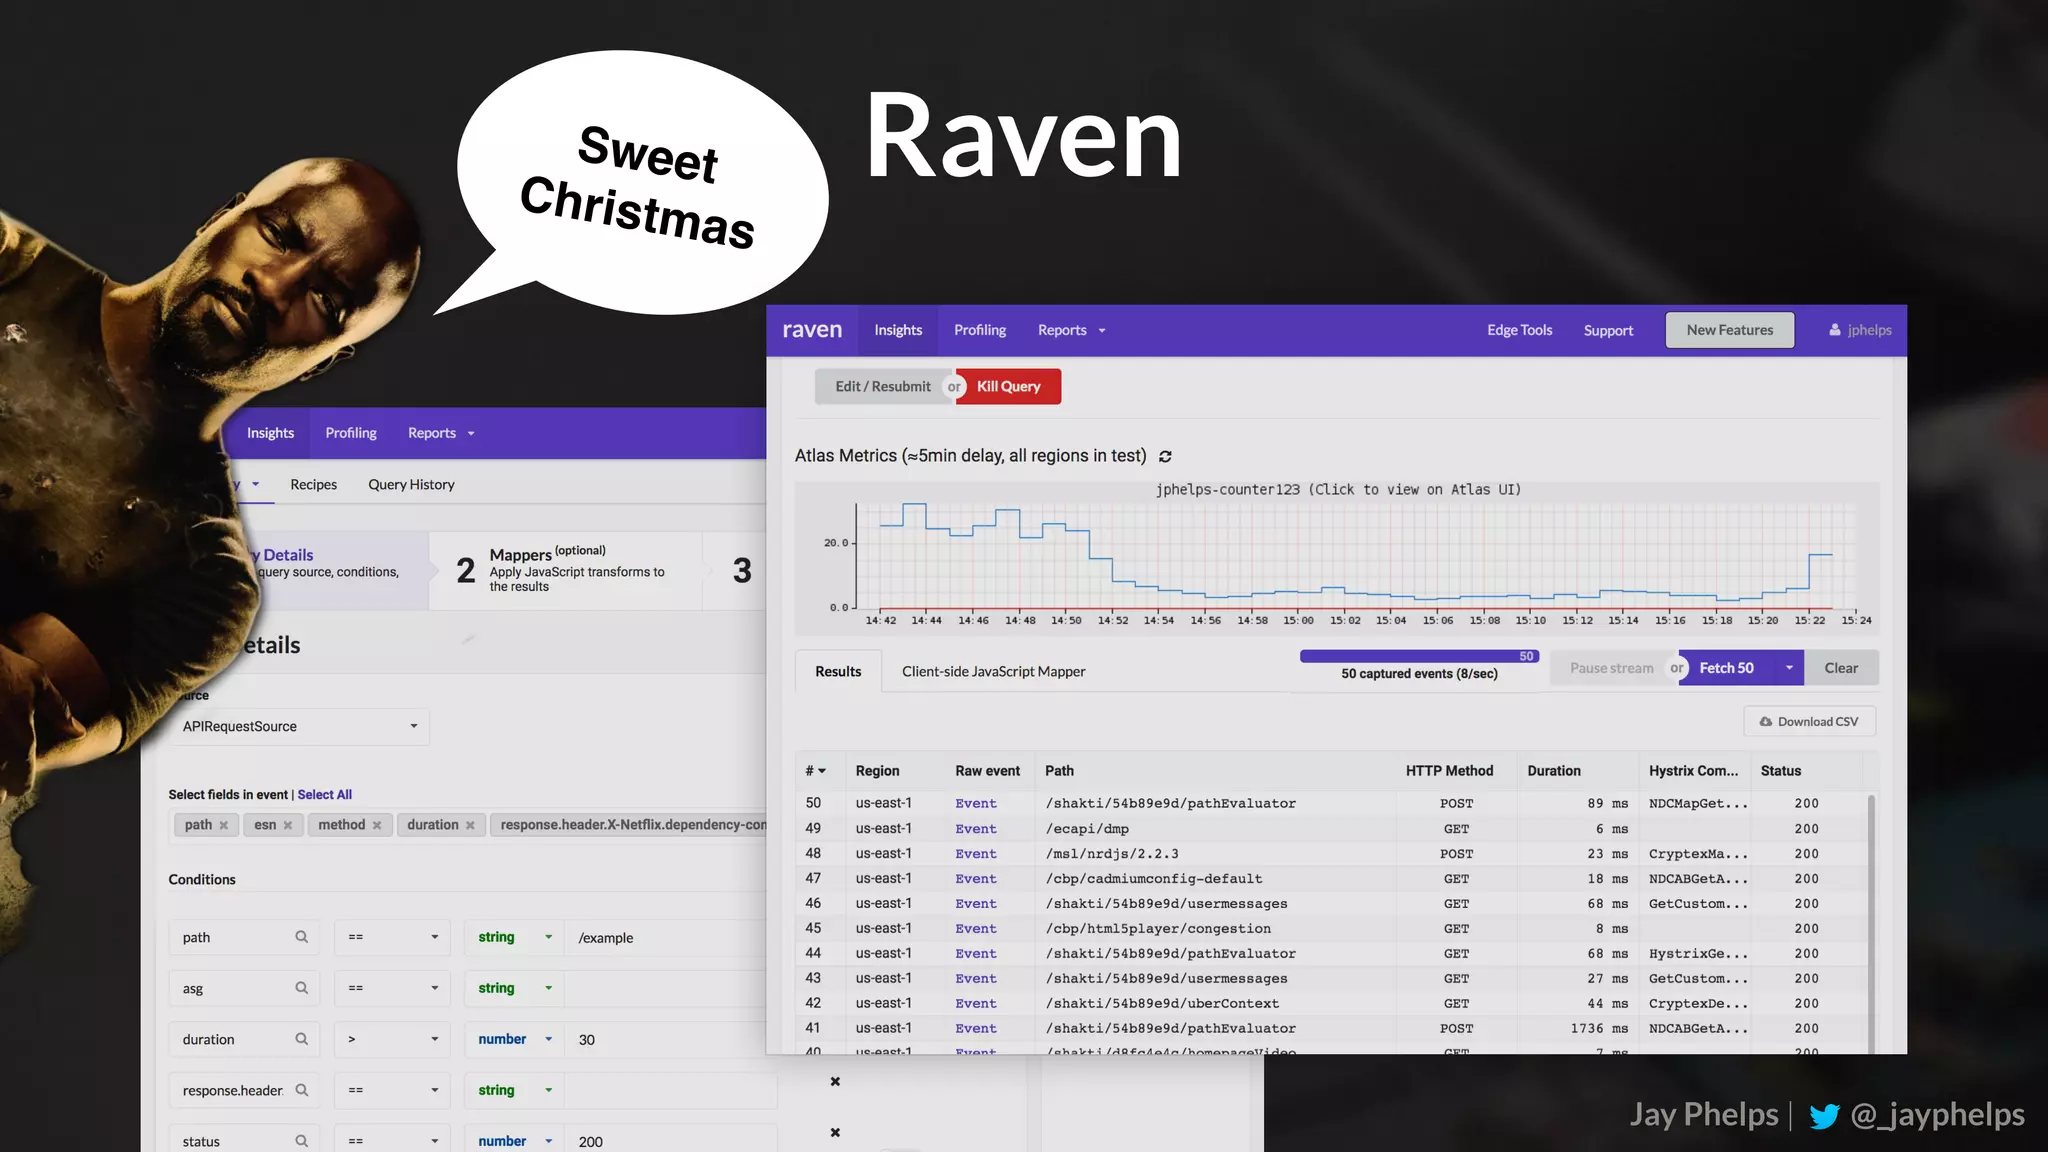The width and height of the screenshot is (2048, 1152).
Task: Click the captured events progress bar
Action: 1419,657
